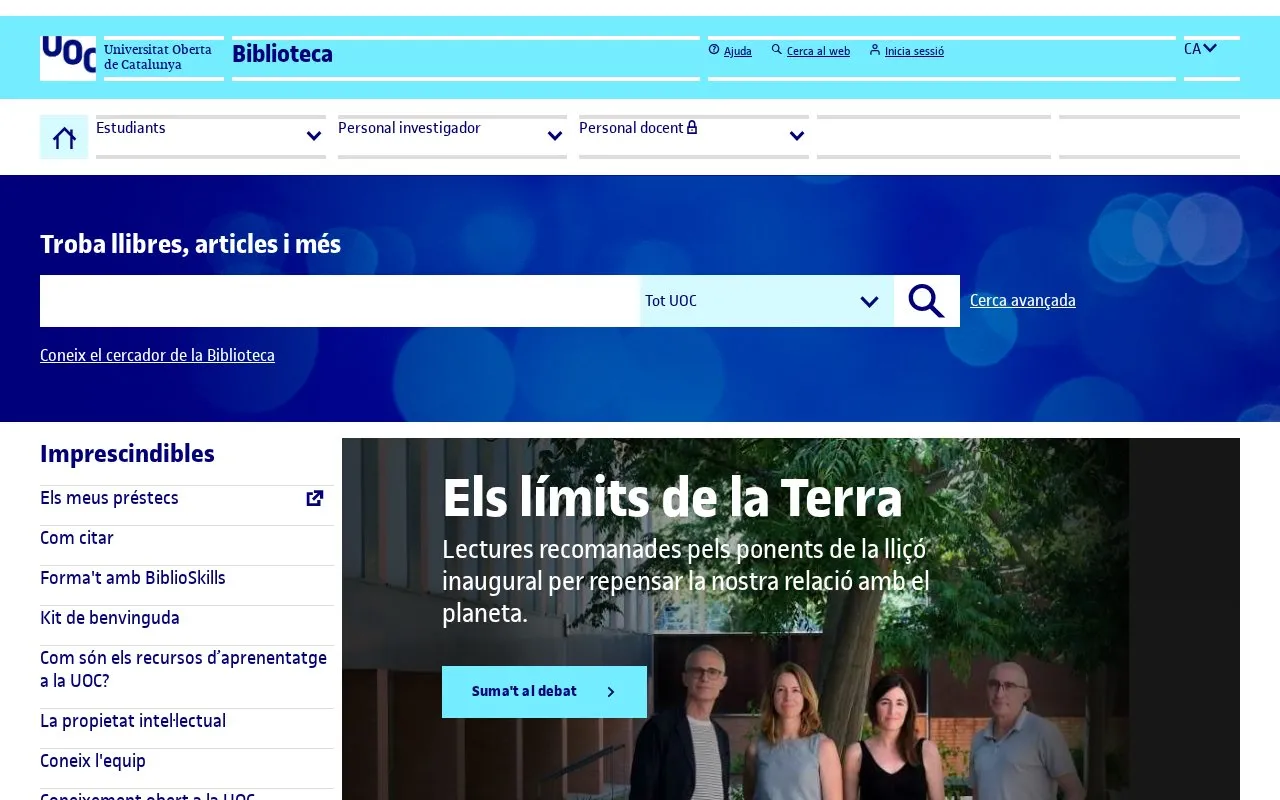Open the Cerca al web link
This screenshot has width=1280, height=800.
(x=818, y=51)
